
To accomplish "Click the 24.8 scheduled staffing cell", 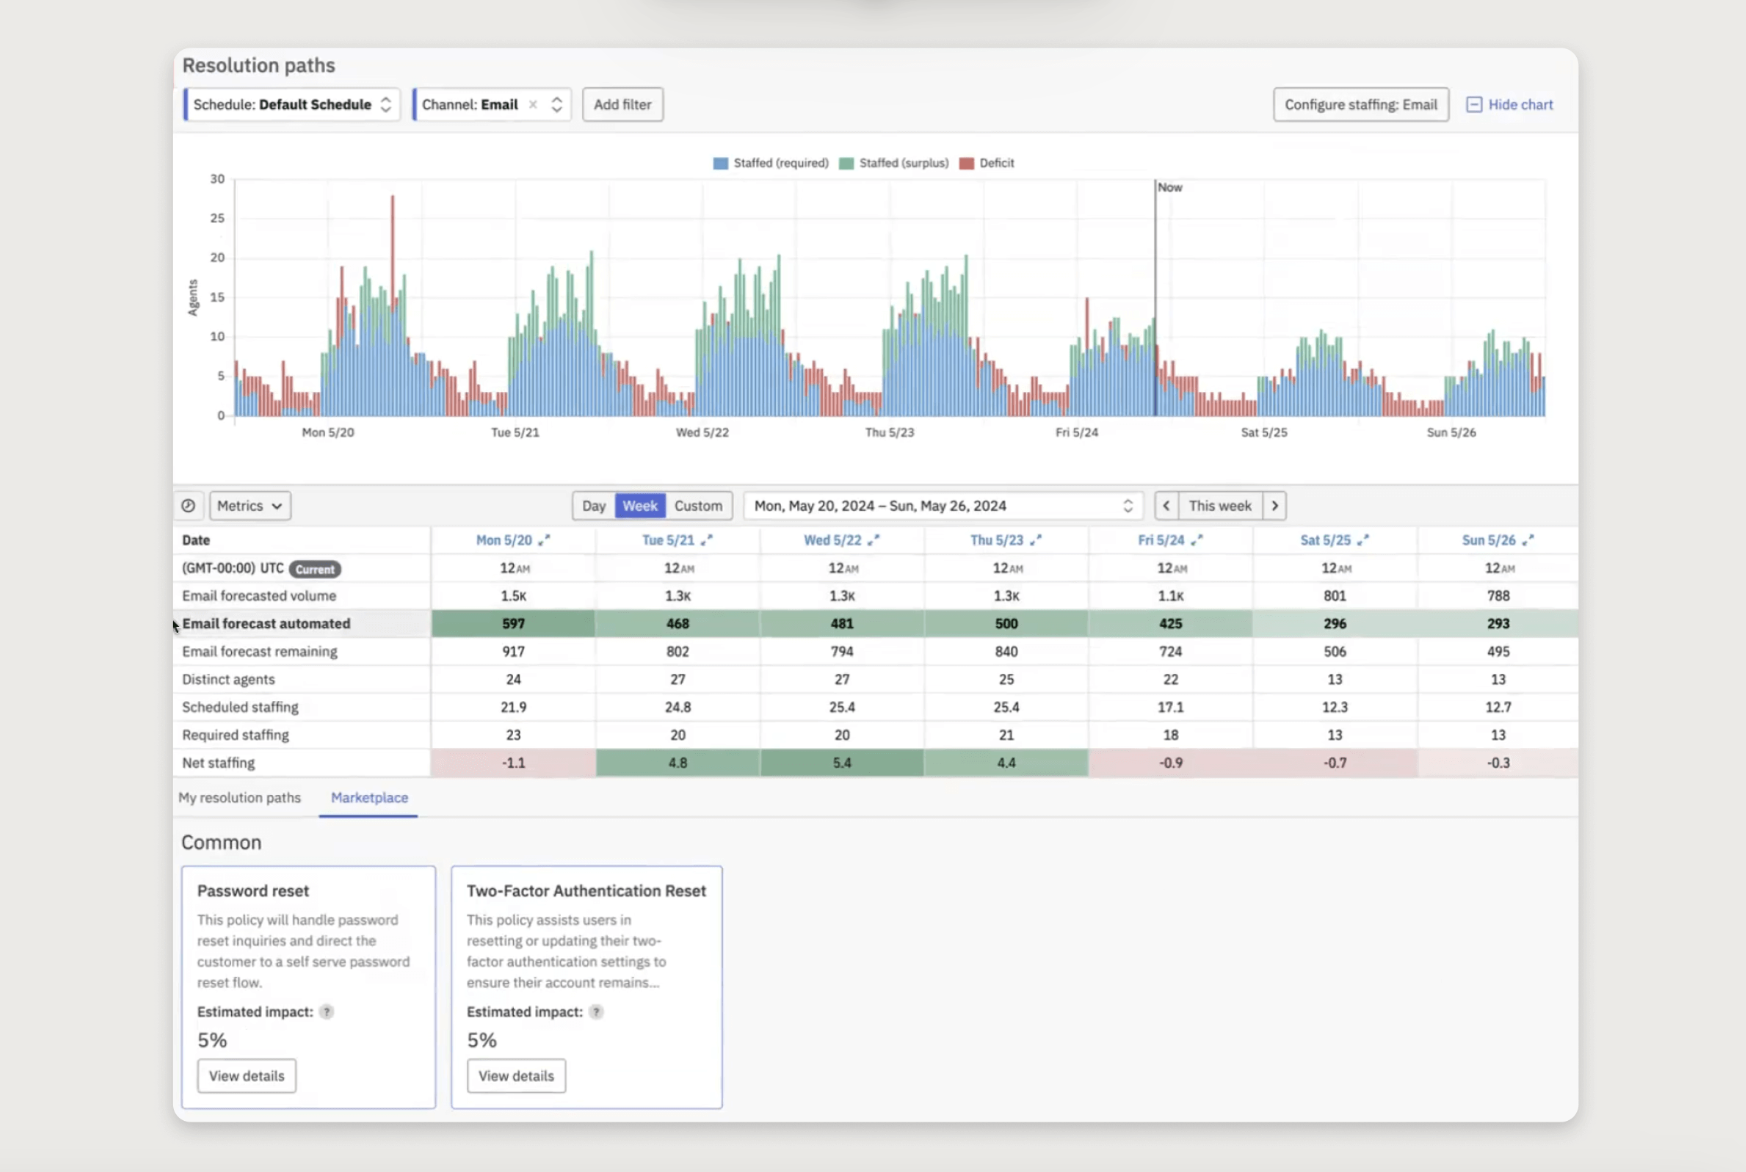I will (x=678, y=708).
